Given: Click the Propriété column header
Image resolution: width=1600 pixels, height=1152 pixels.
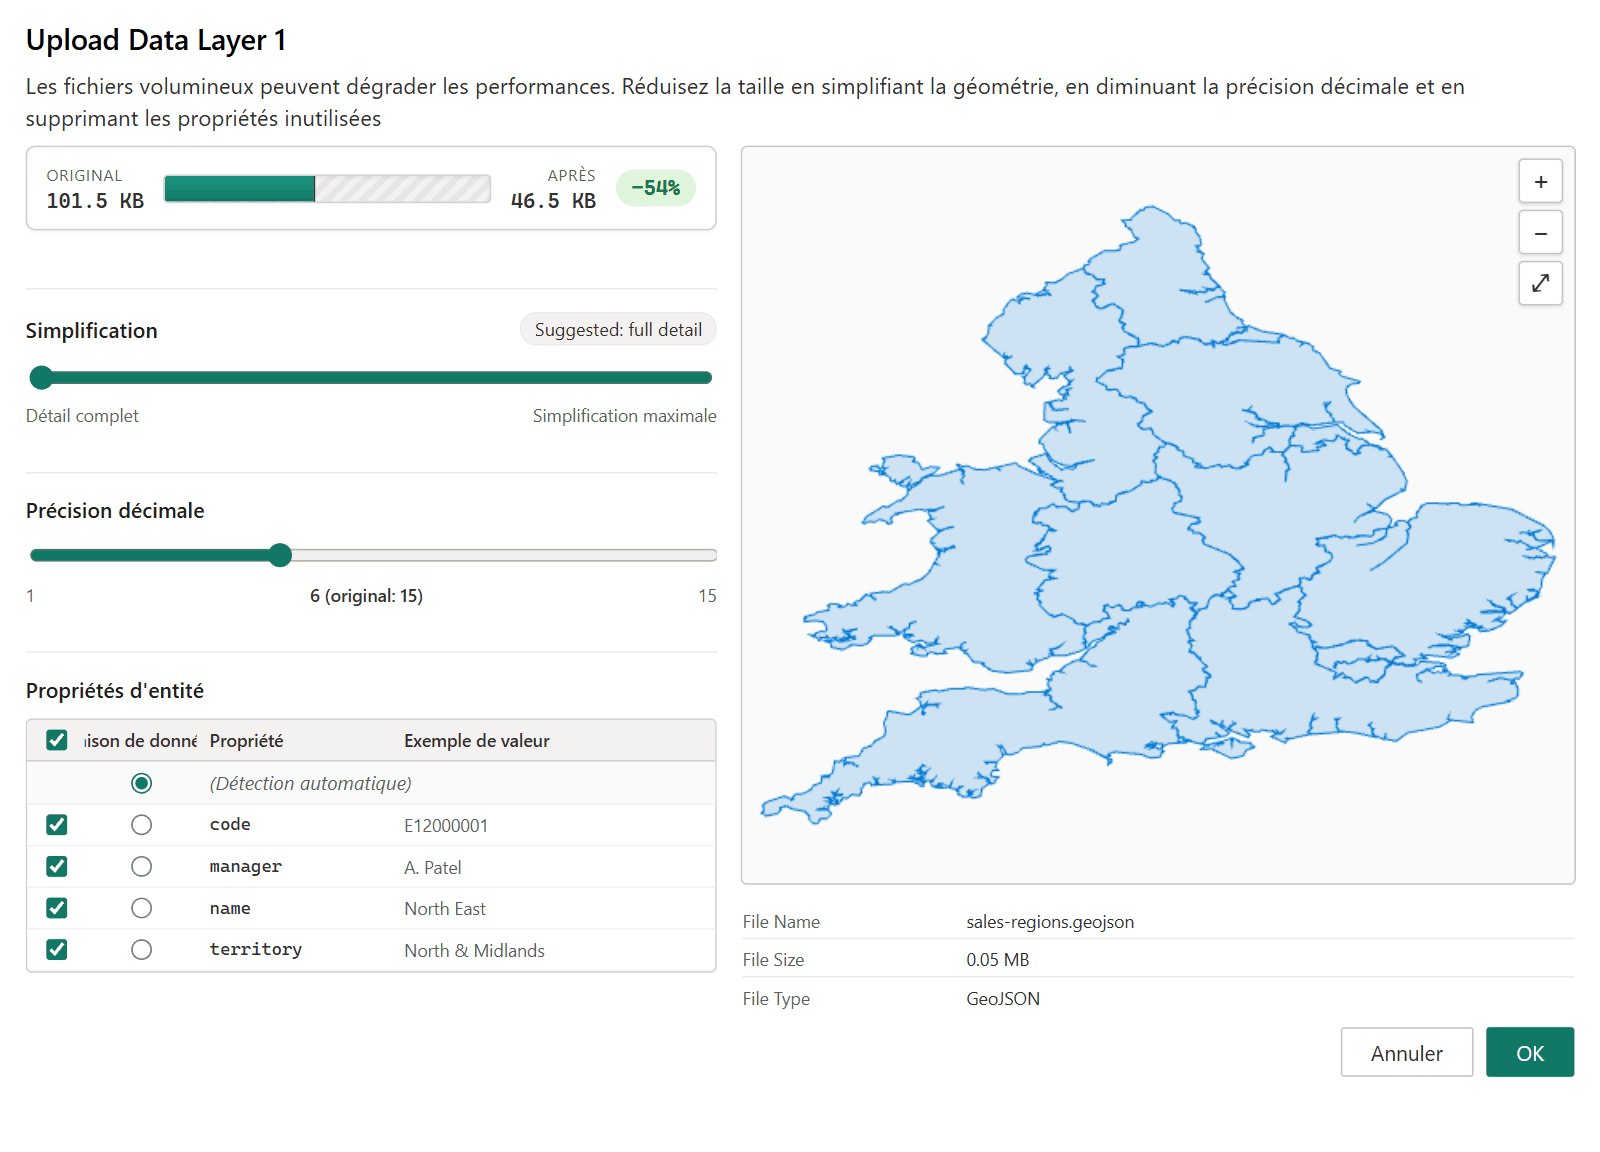Looking at the screenshot, I should pos(246,741).
